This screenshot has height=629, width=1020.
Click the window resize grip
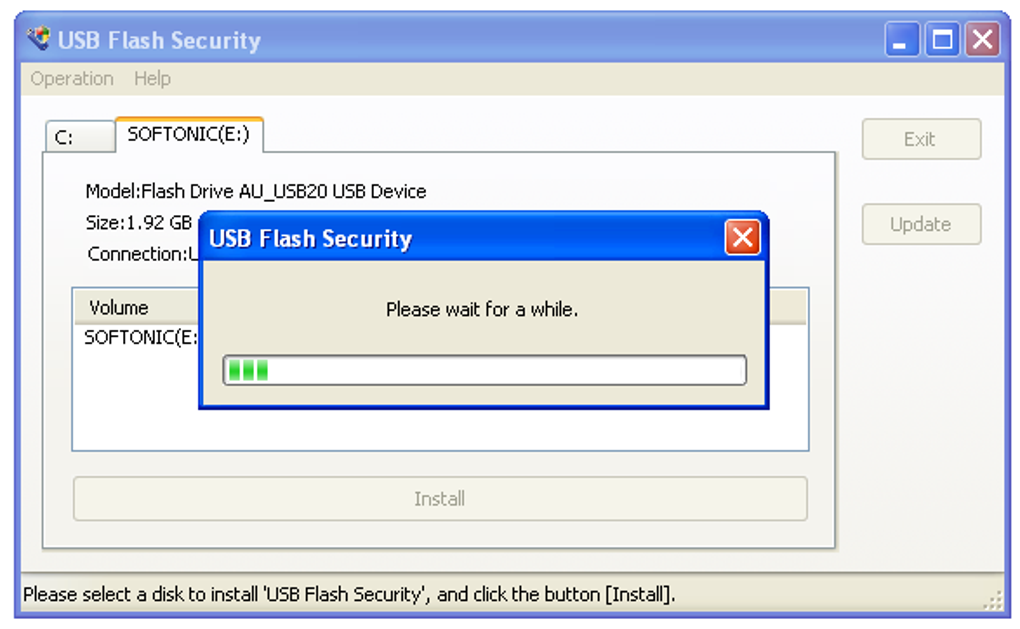[993, 600]
